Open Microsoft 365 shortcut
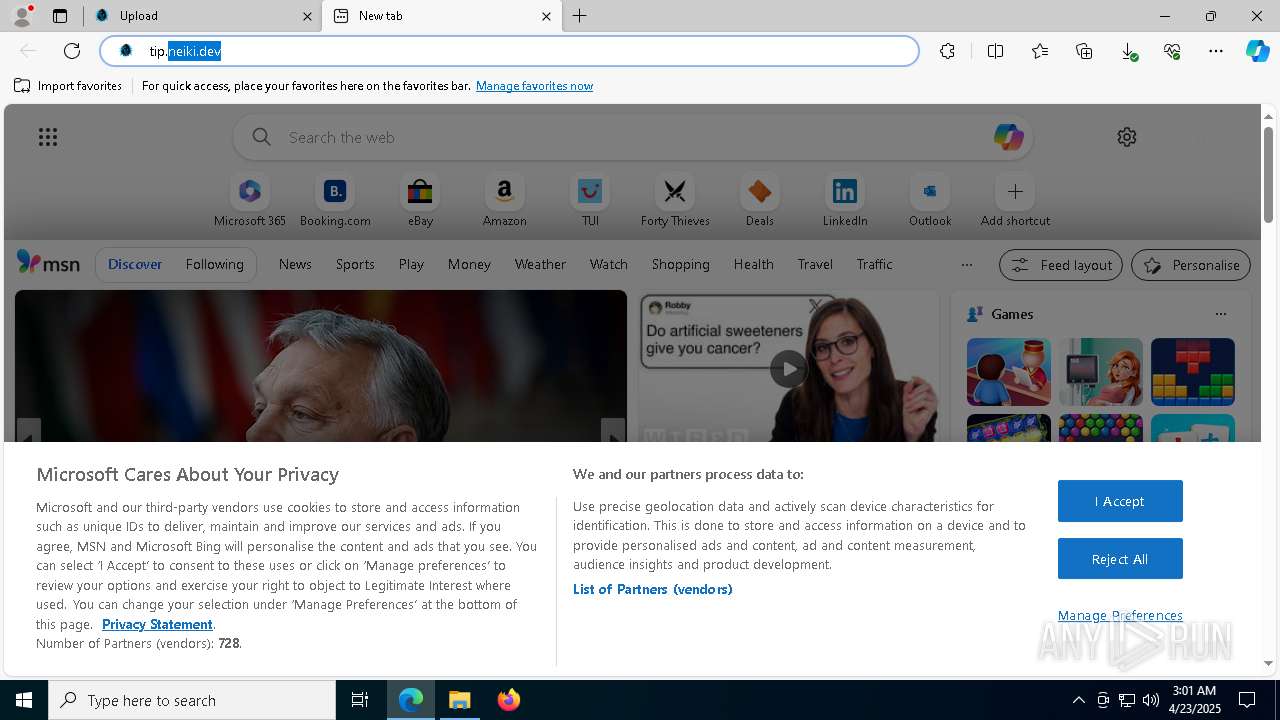1280x720 pixels. click(250, 201)
